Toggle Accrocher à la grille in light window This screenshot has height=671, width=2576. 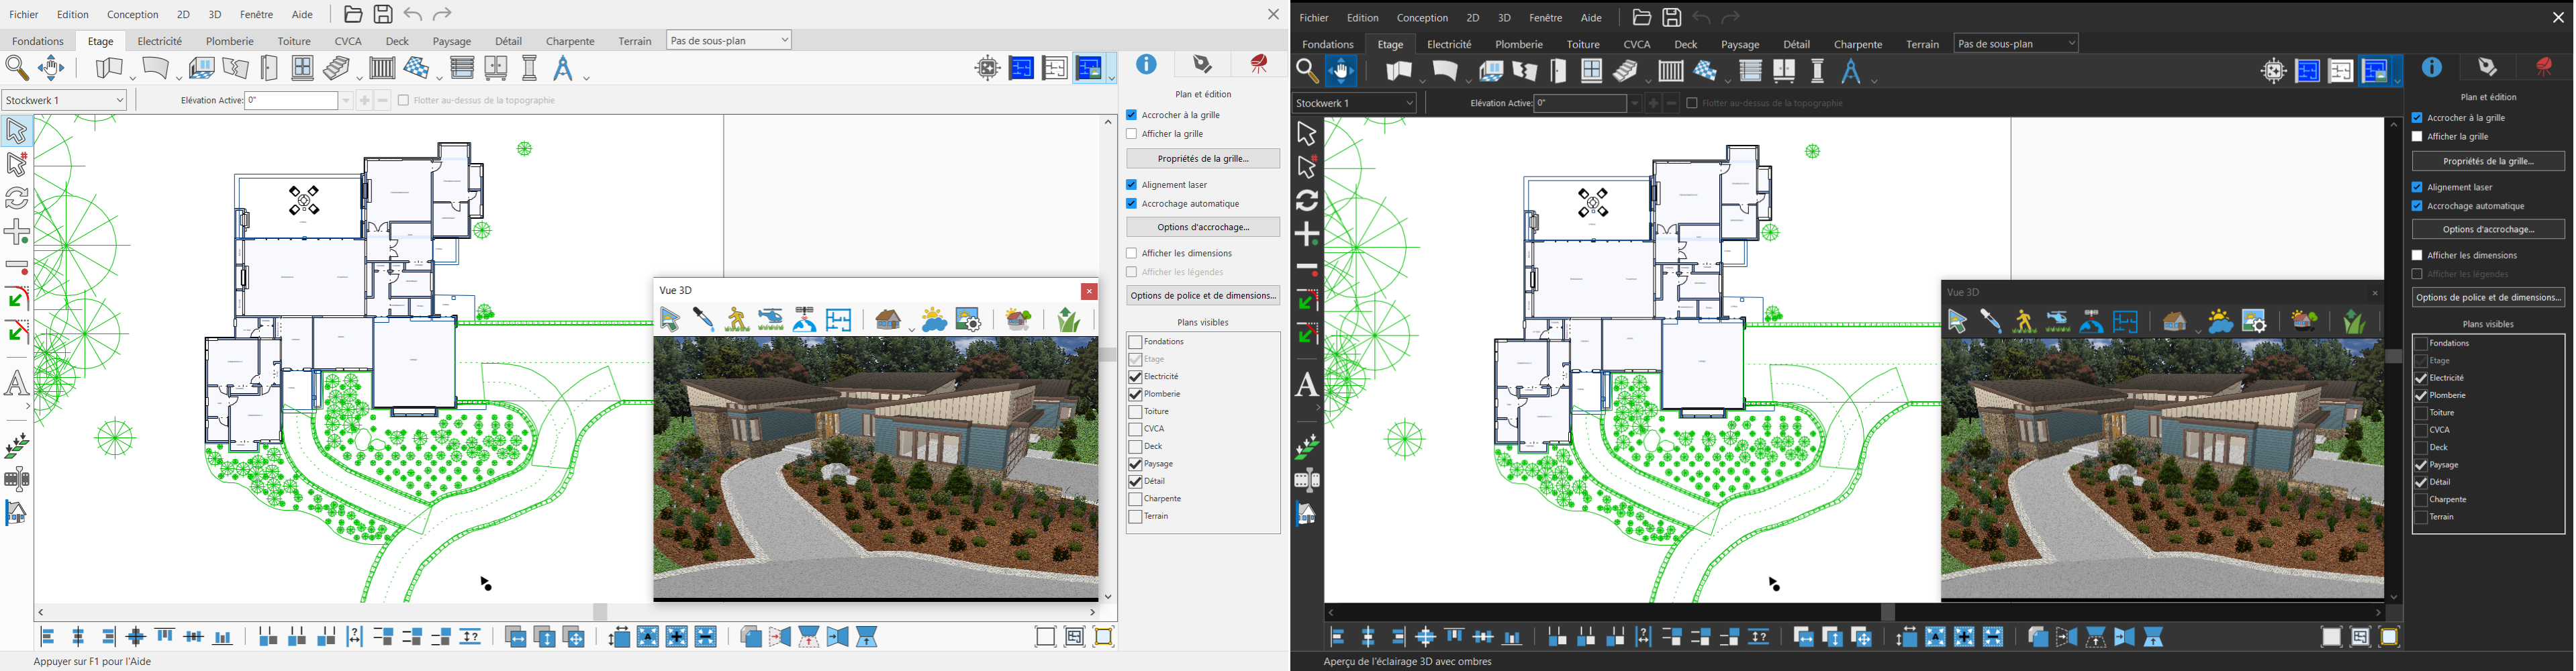1132,115
